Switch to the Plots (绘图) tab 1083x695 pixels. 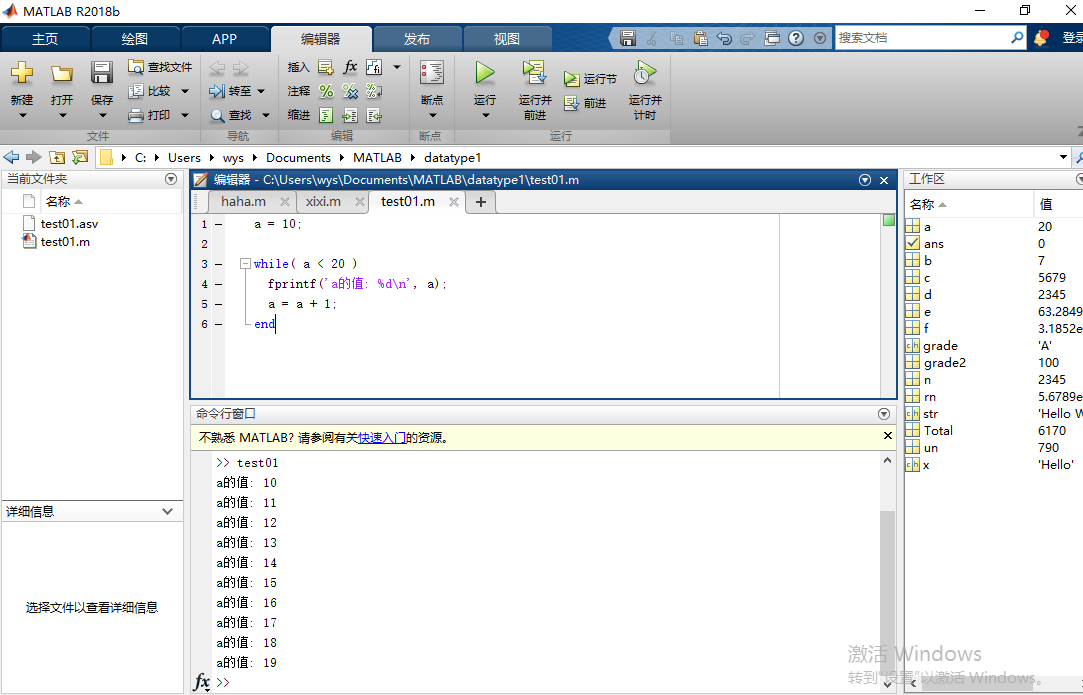135,39
